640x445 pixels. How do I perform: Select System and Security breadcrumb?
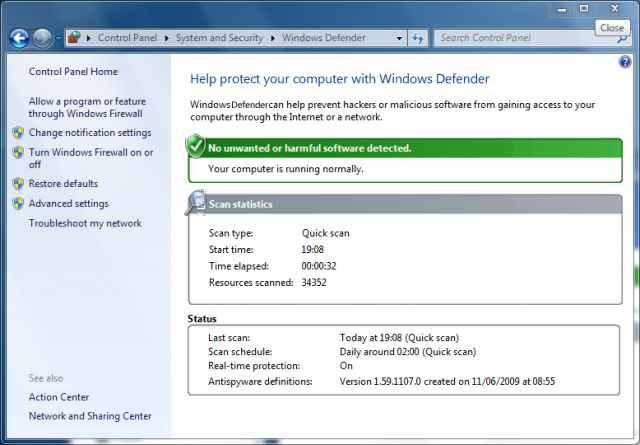pyautogui.click(x=222, y=38)
